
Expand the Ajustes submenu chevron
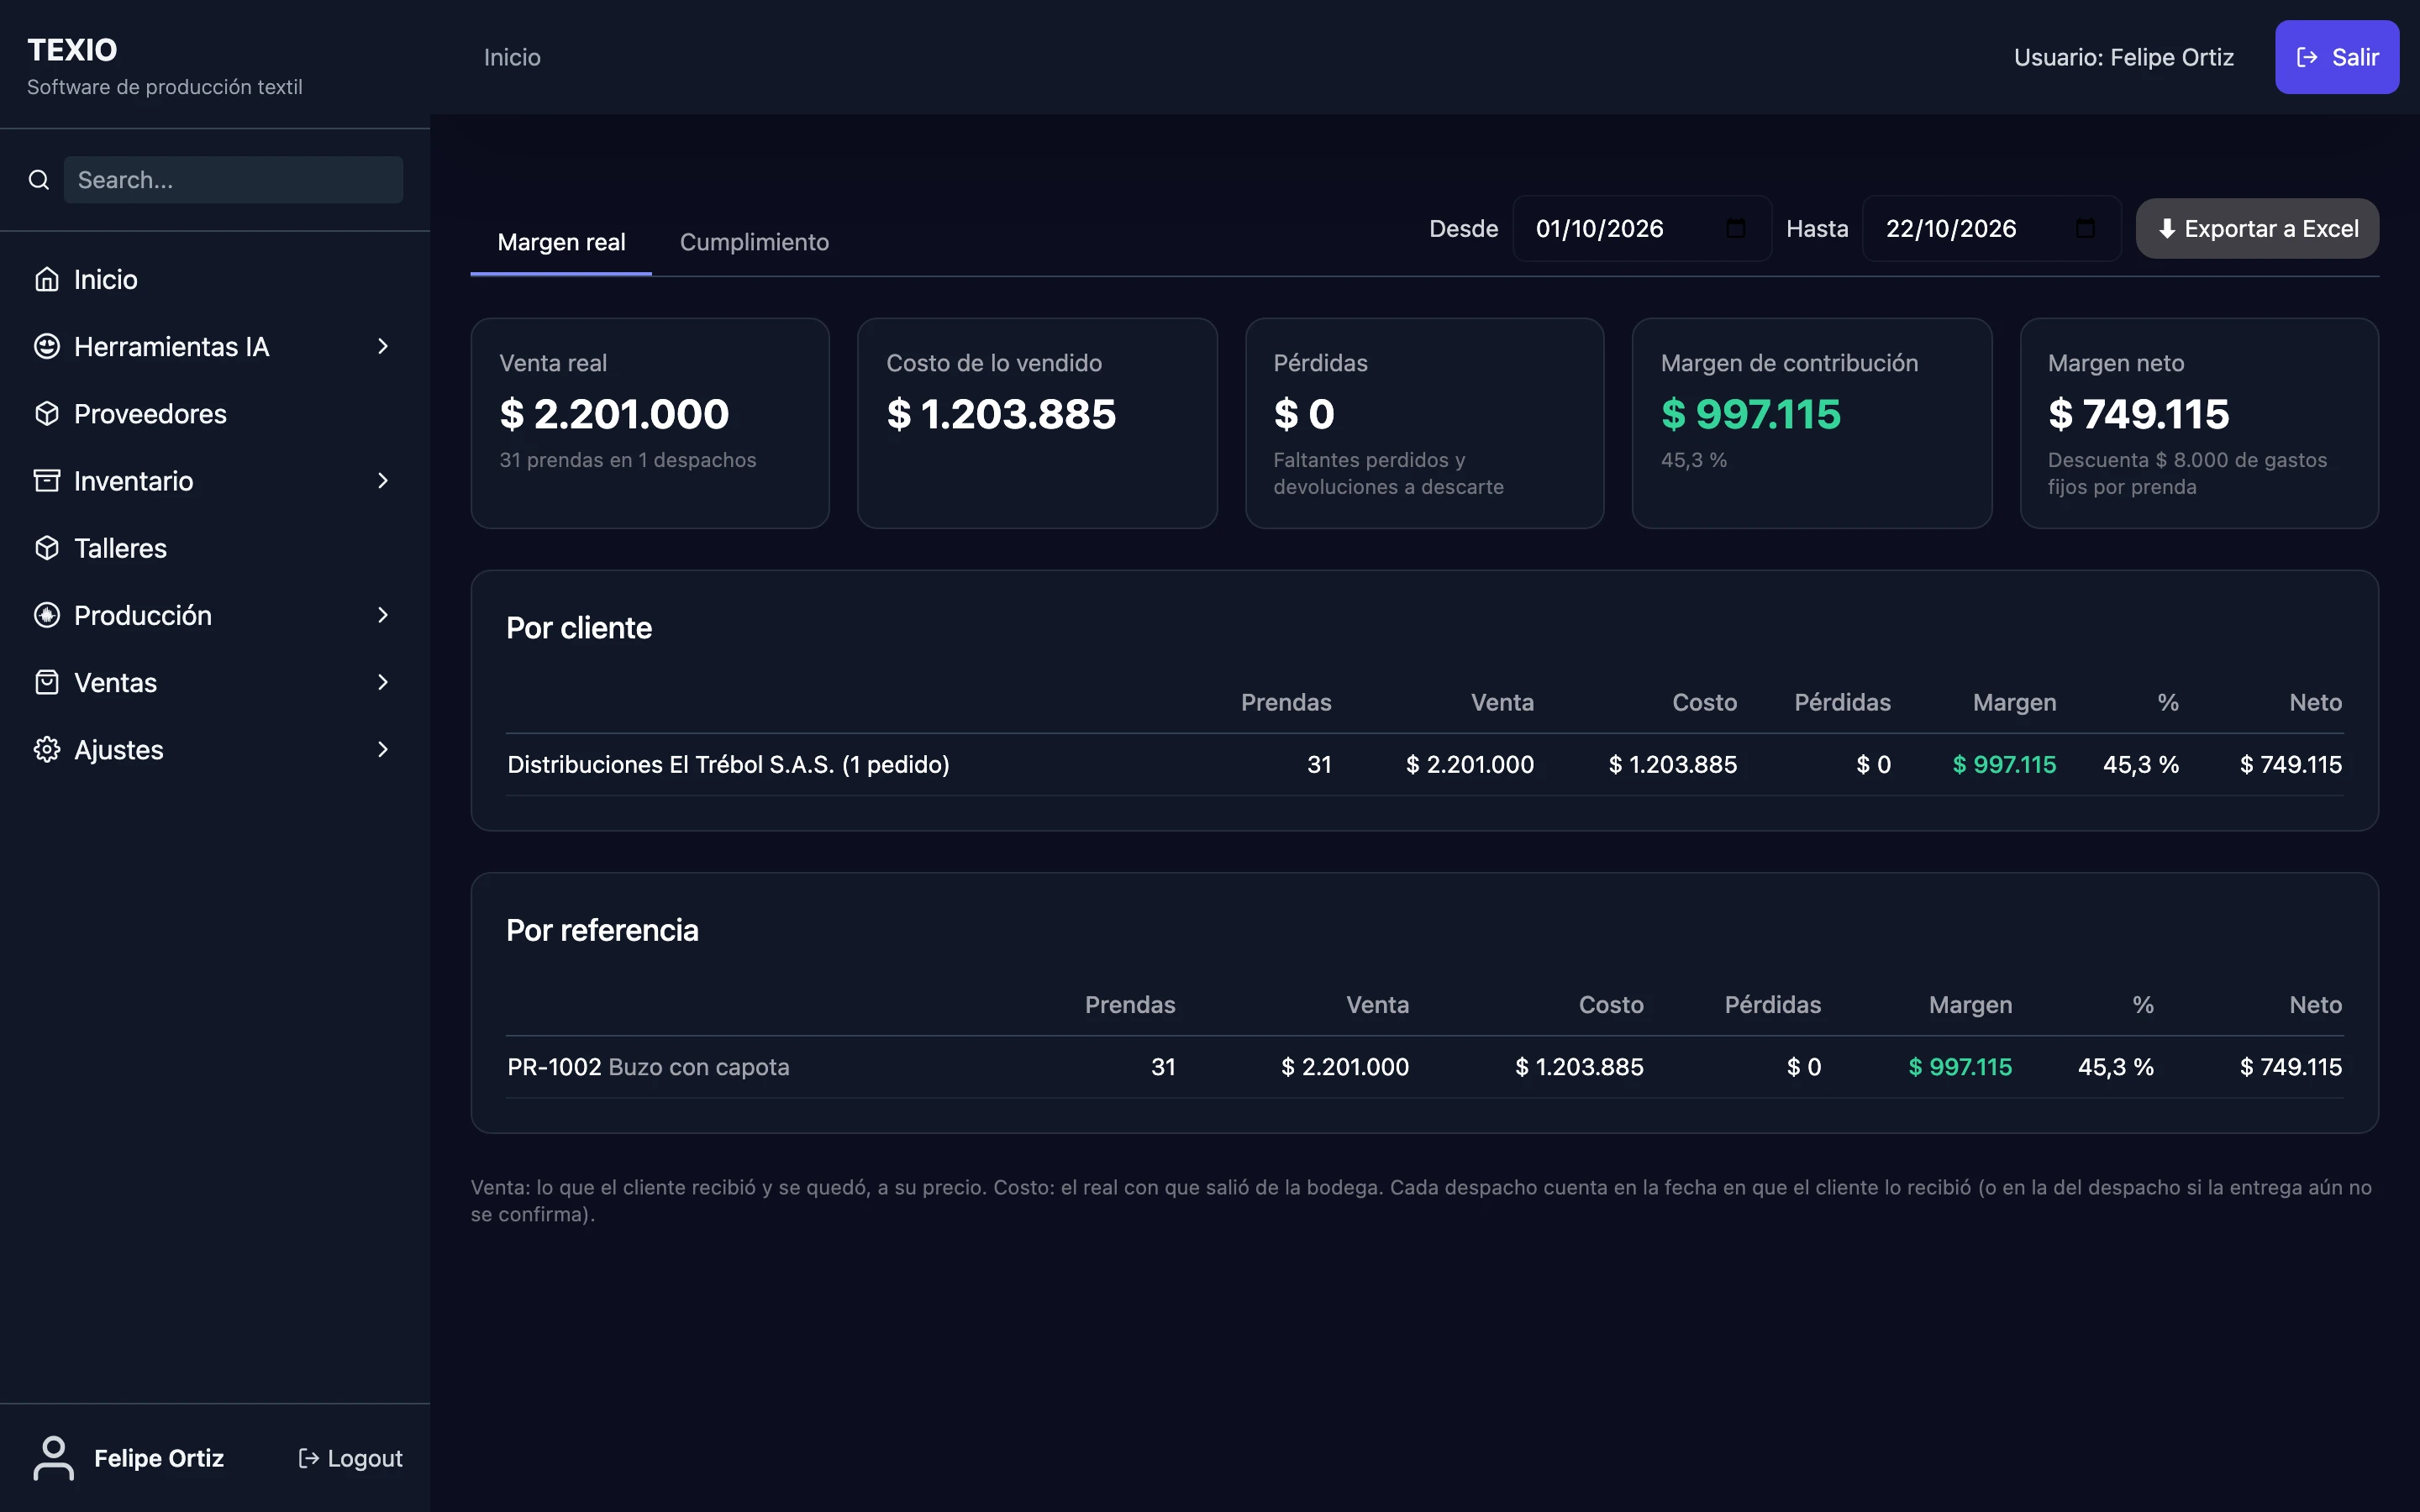click(x=383, y=749)
